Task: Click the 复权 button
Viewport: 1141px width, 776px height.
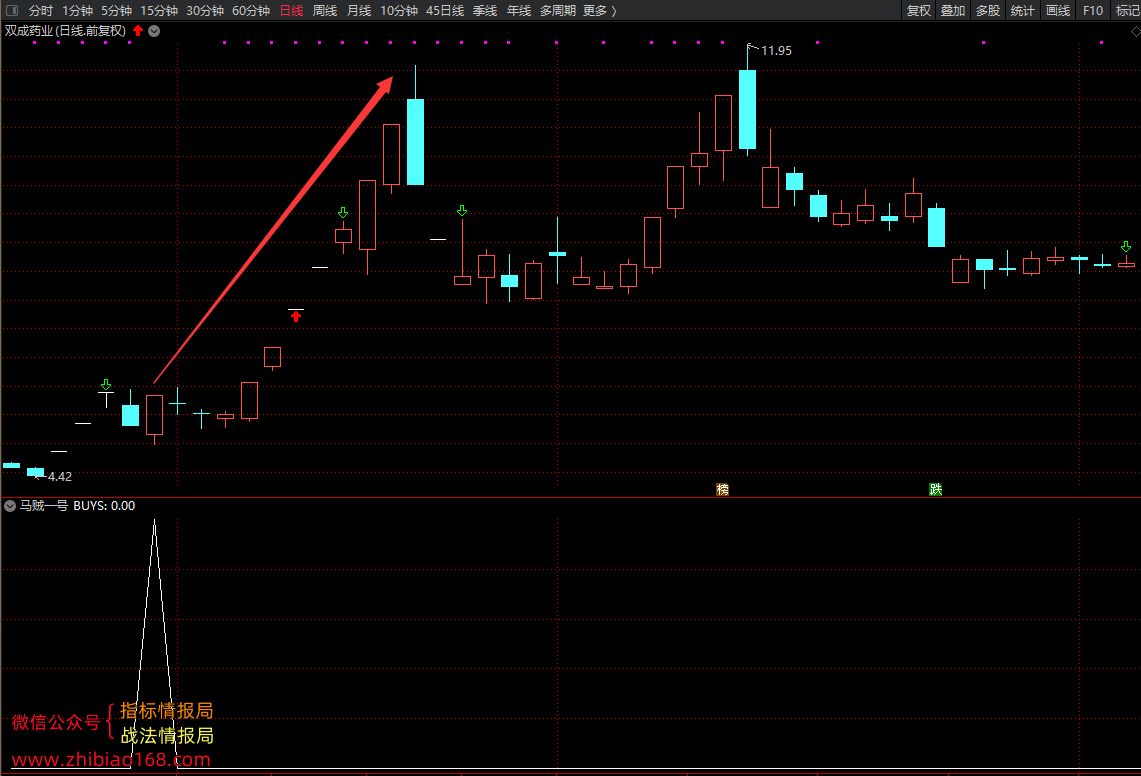Action: coord(918,10)
